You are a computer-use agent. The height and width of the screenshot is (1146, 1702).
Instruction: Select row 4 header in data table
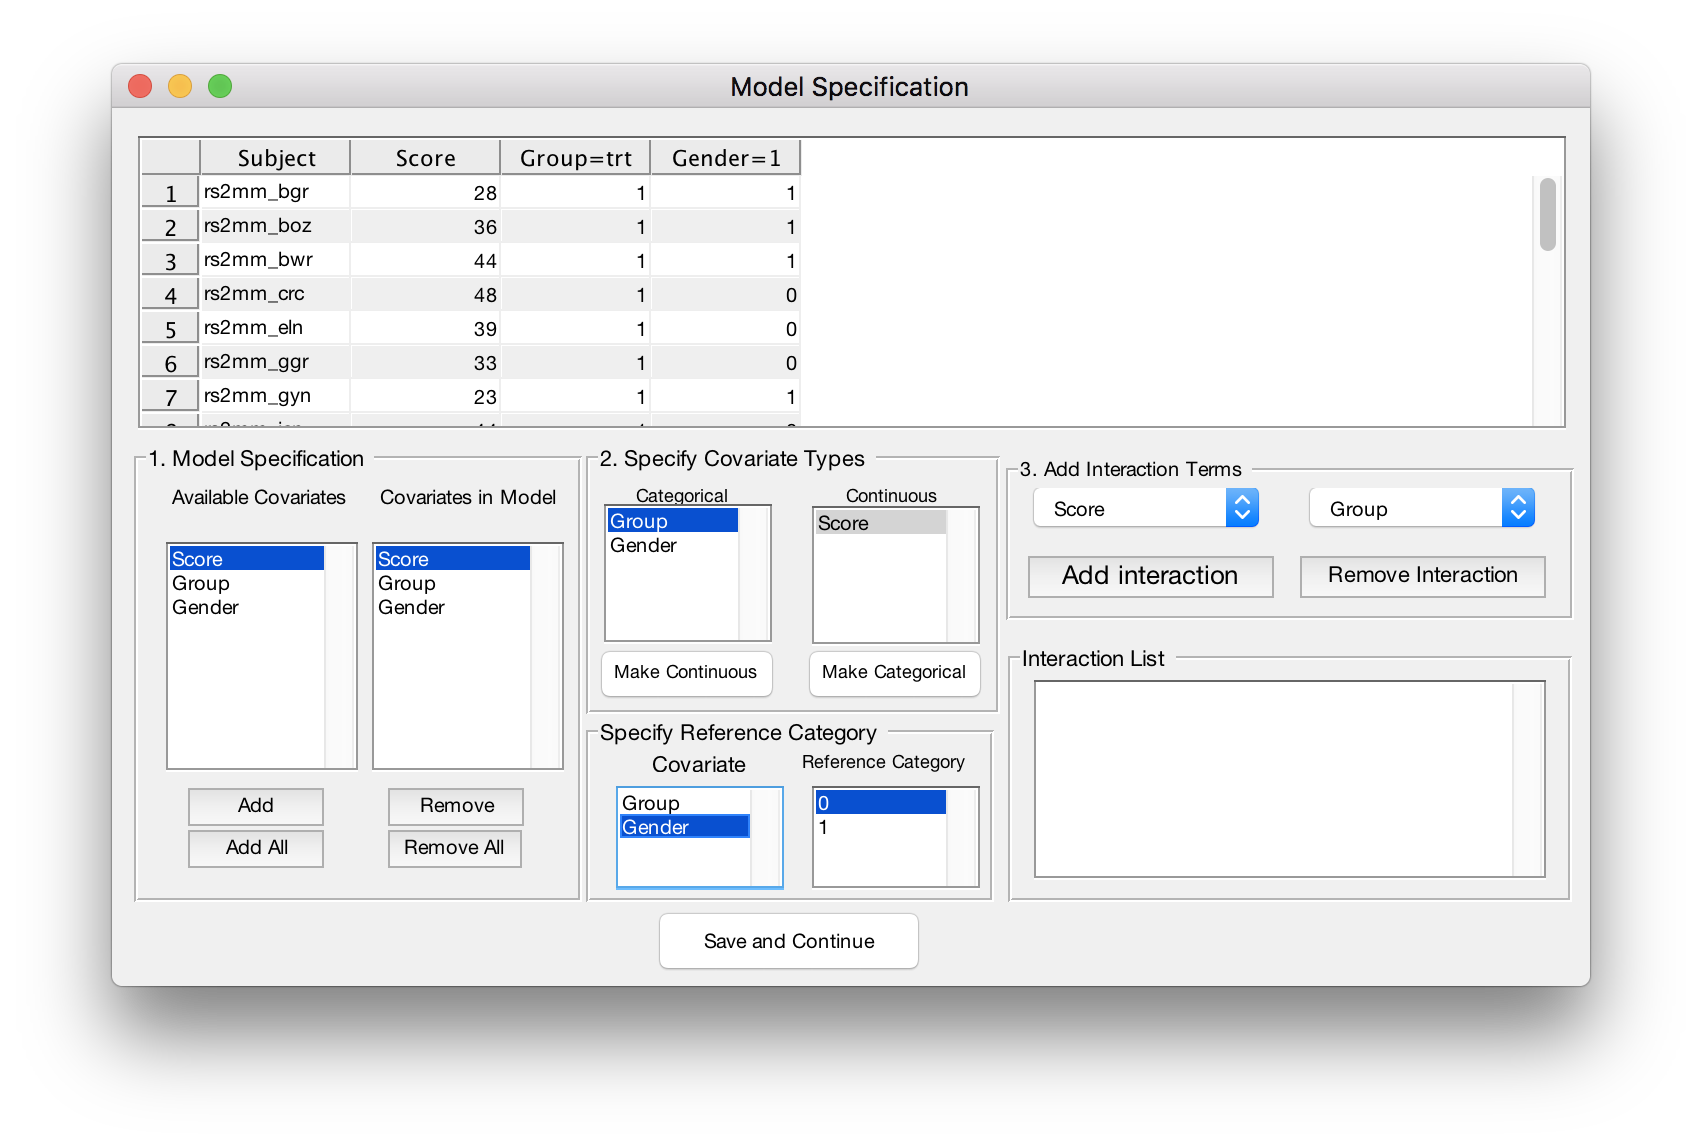point(170,295)
